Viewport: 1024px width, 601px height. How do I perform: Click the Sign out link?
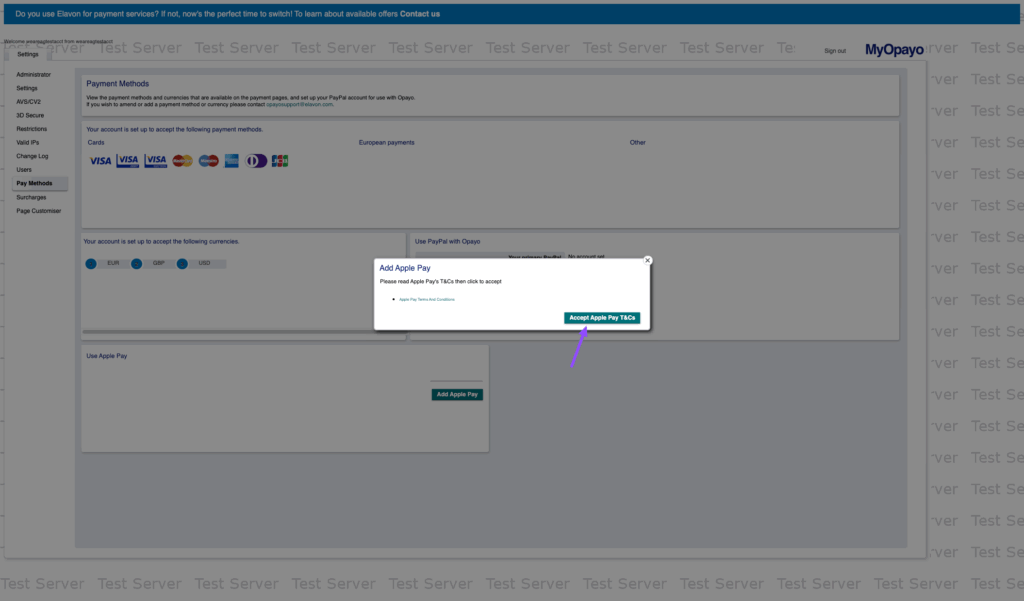835,51
